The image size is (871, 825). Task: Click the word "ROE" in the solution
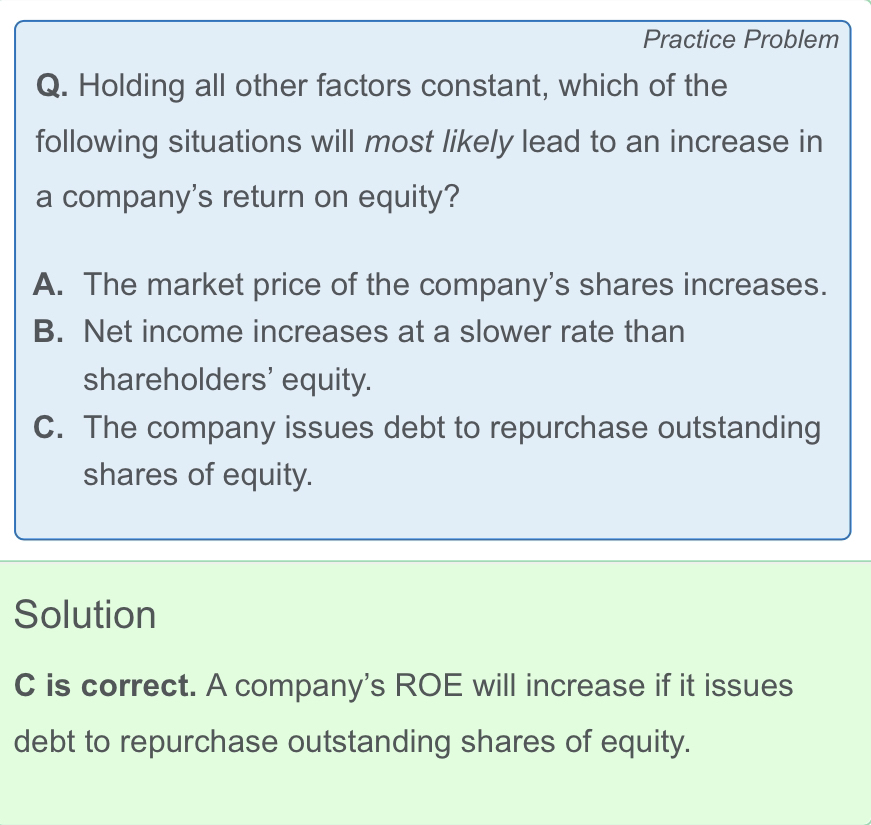pyautogui.click(x=430, y=687)
